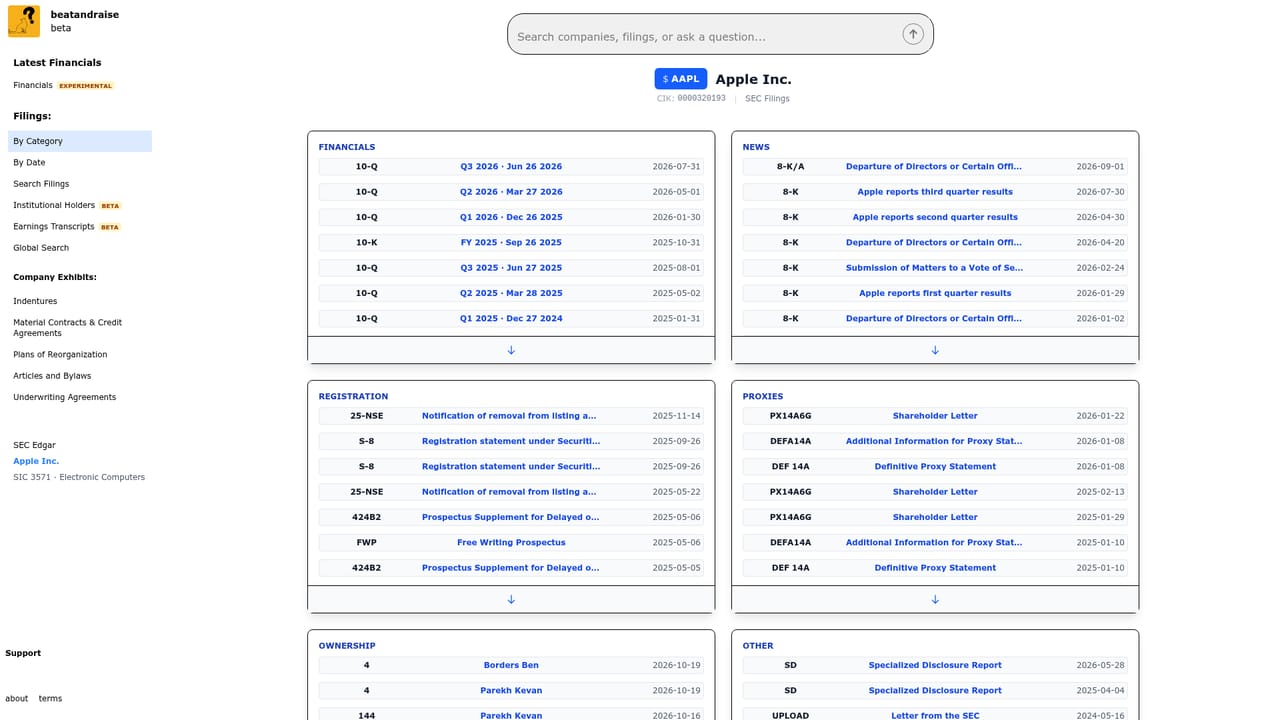Expand the News filings list
Viewport: 1280px width, 720px height.
[x=935, y=350]
